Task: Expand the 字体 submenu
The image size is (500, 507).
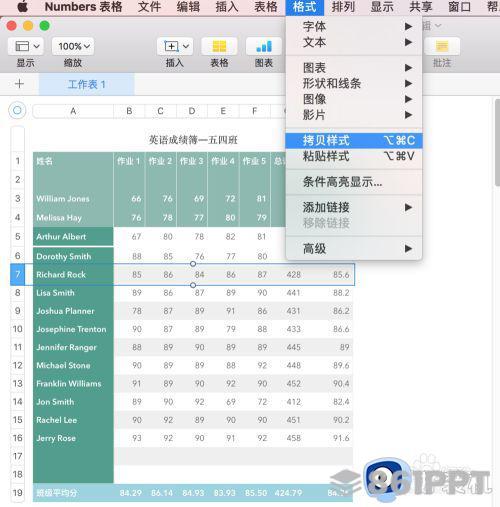Action: pyautogui.click(x=354, y=26)
